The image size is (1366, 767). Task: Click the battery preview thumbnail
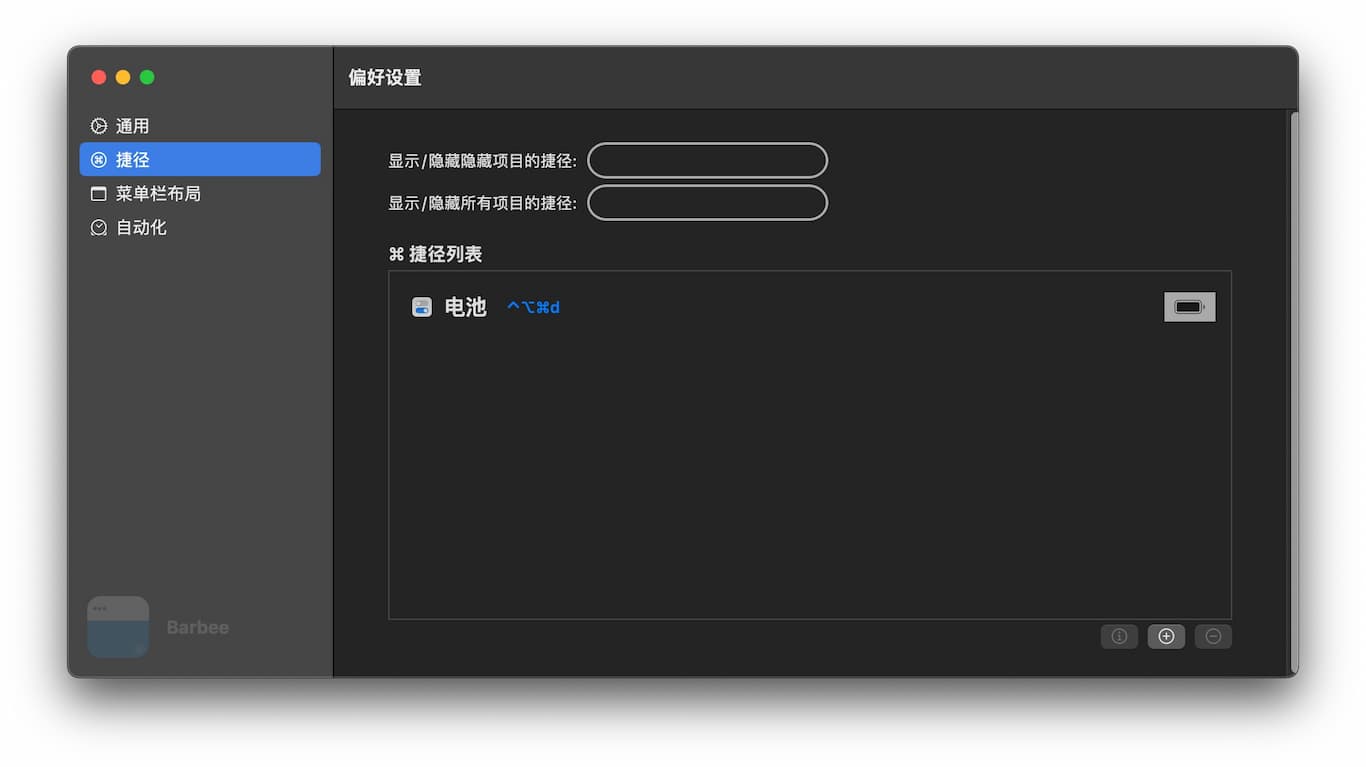click(1189, 307)
